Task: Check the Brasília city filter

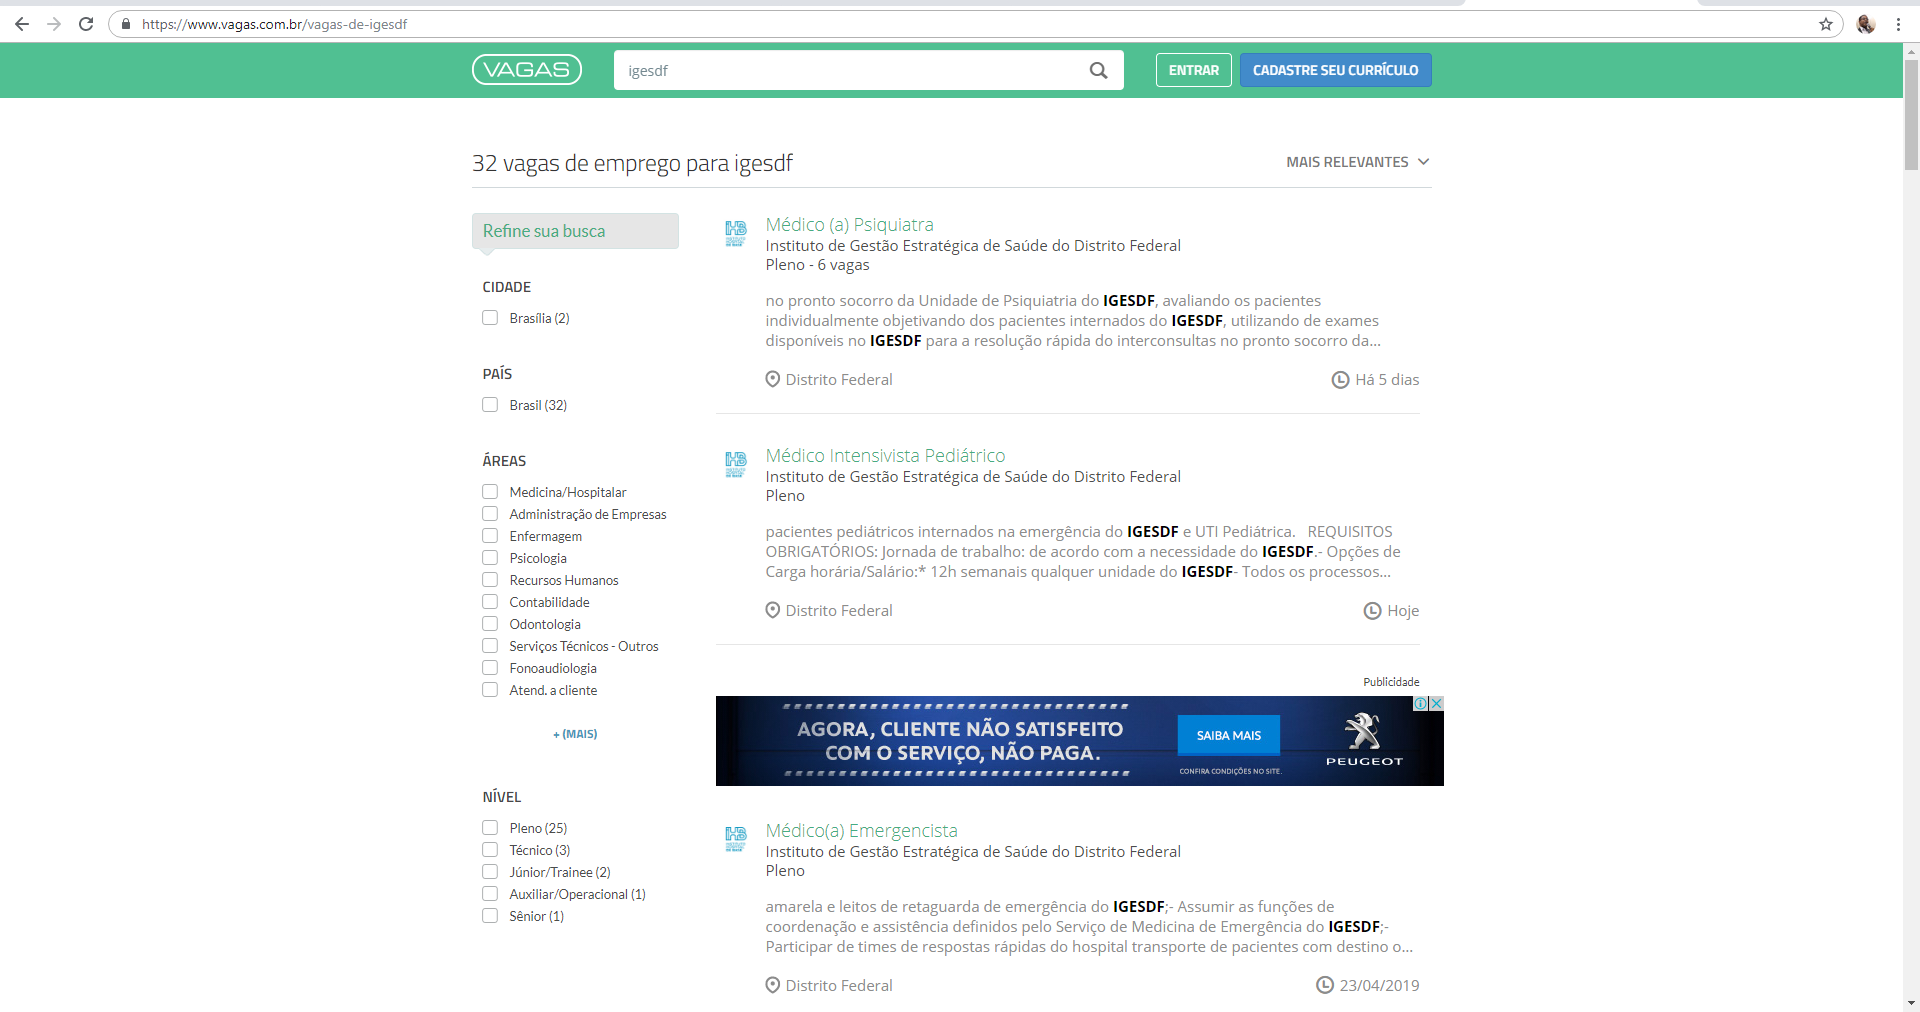Action: (x=490, y=318)
